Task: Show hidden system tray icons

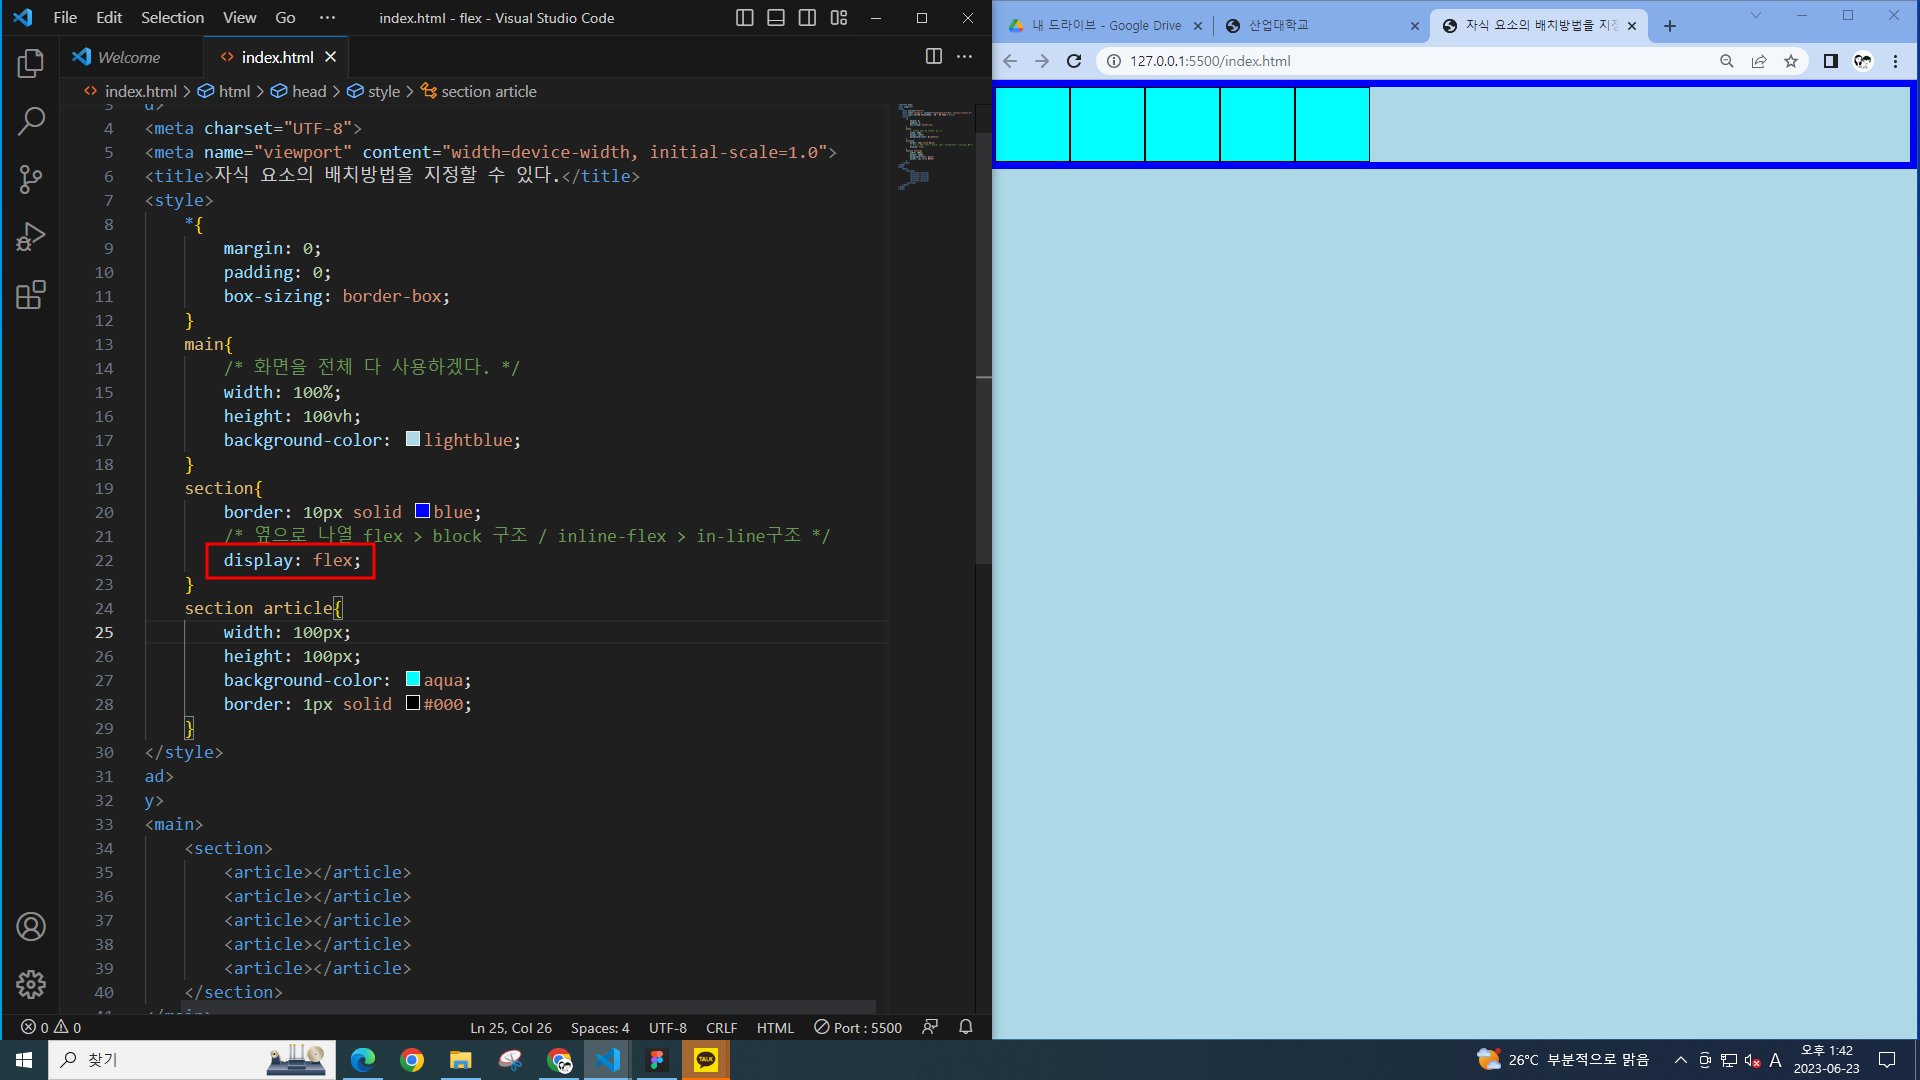Action: (1680, 1060)
